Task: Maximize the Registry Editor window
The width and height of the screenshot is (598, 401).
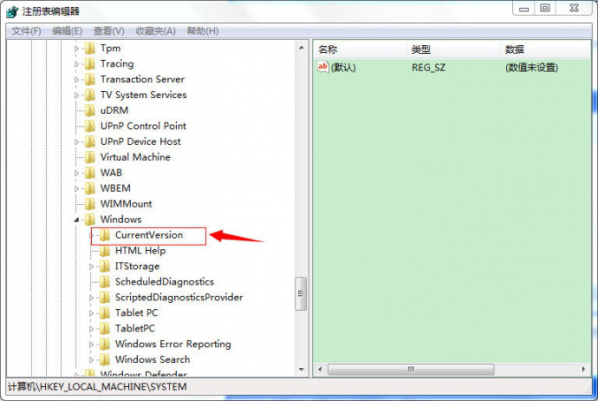Action: tap(545, 8)
